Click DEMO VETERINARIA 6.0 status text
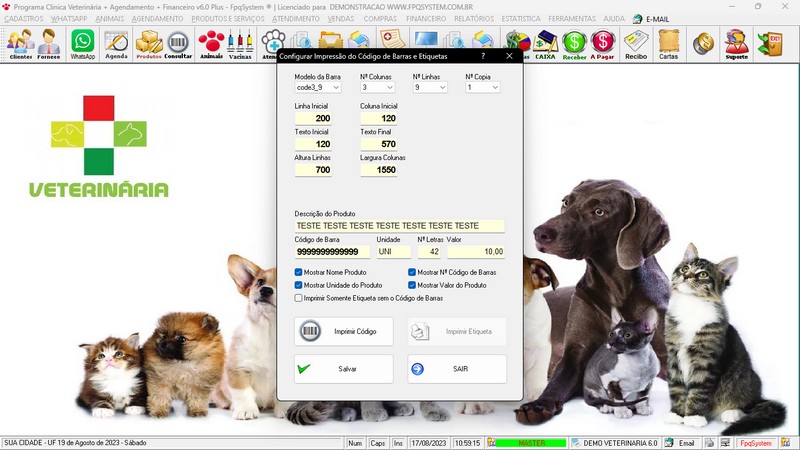 coord(620,443)
